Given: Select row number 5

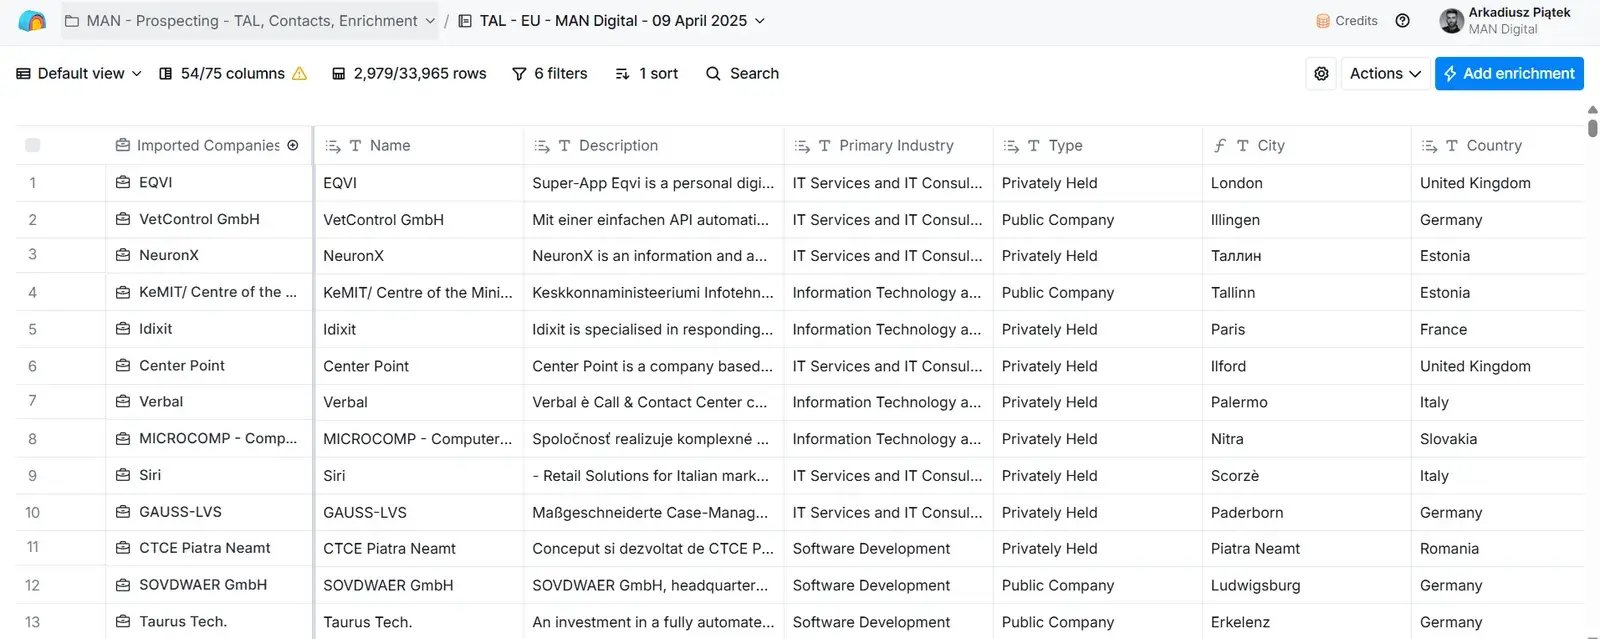Looking at the screenshot, I should click(x=32, y=329).
